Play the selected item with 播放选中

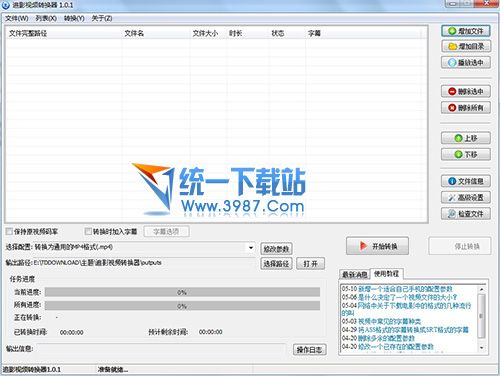[466, 62]
